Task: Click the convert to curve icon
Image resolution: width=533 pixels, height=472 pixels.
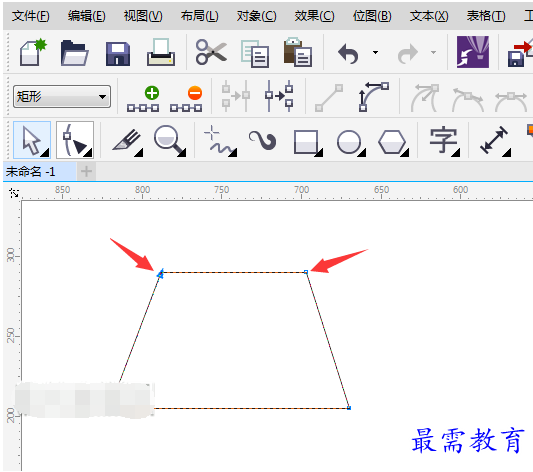Action: pyautogui.click(x=374, y=97)
